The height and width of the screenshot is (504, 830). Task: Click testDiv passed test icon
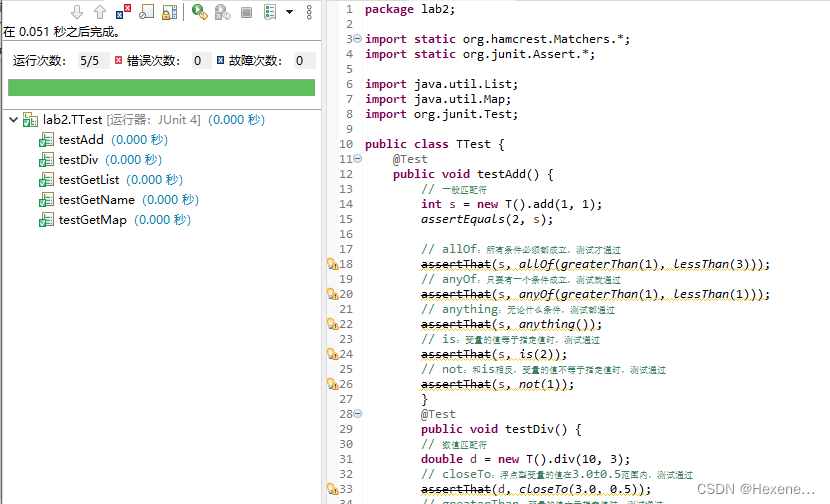tap(46, 160)
